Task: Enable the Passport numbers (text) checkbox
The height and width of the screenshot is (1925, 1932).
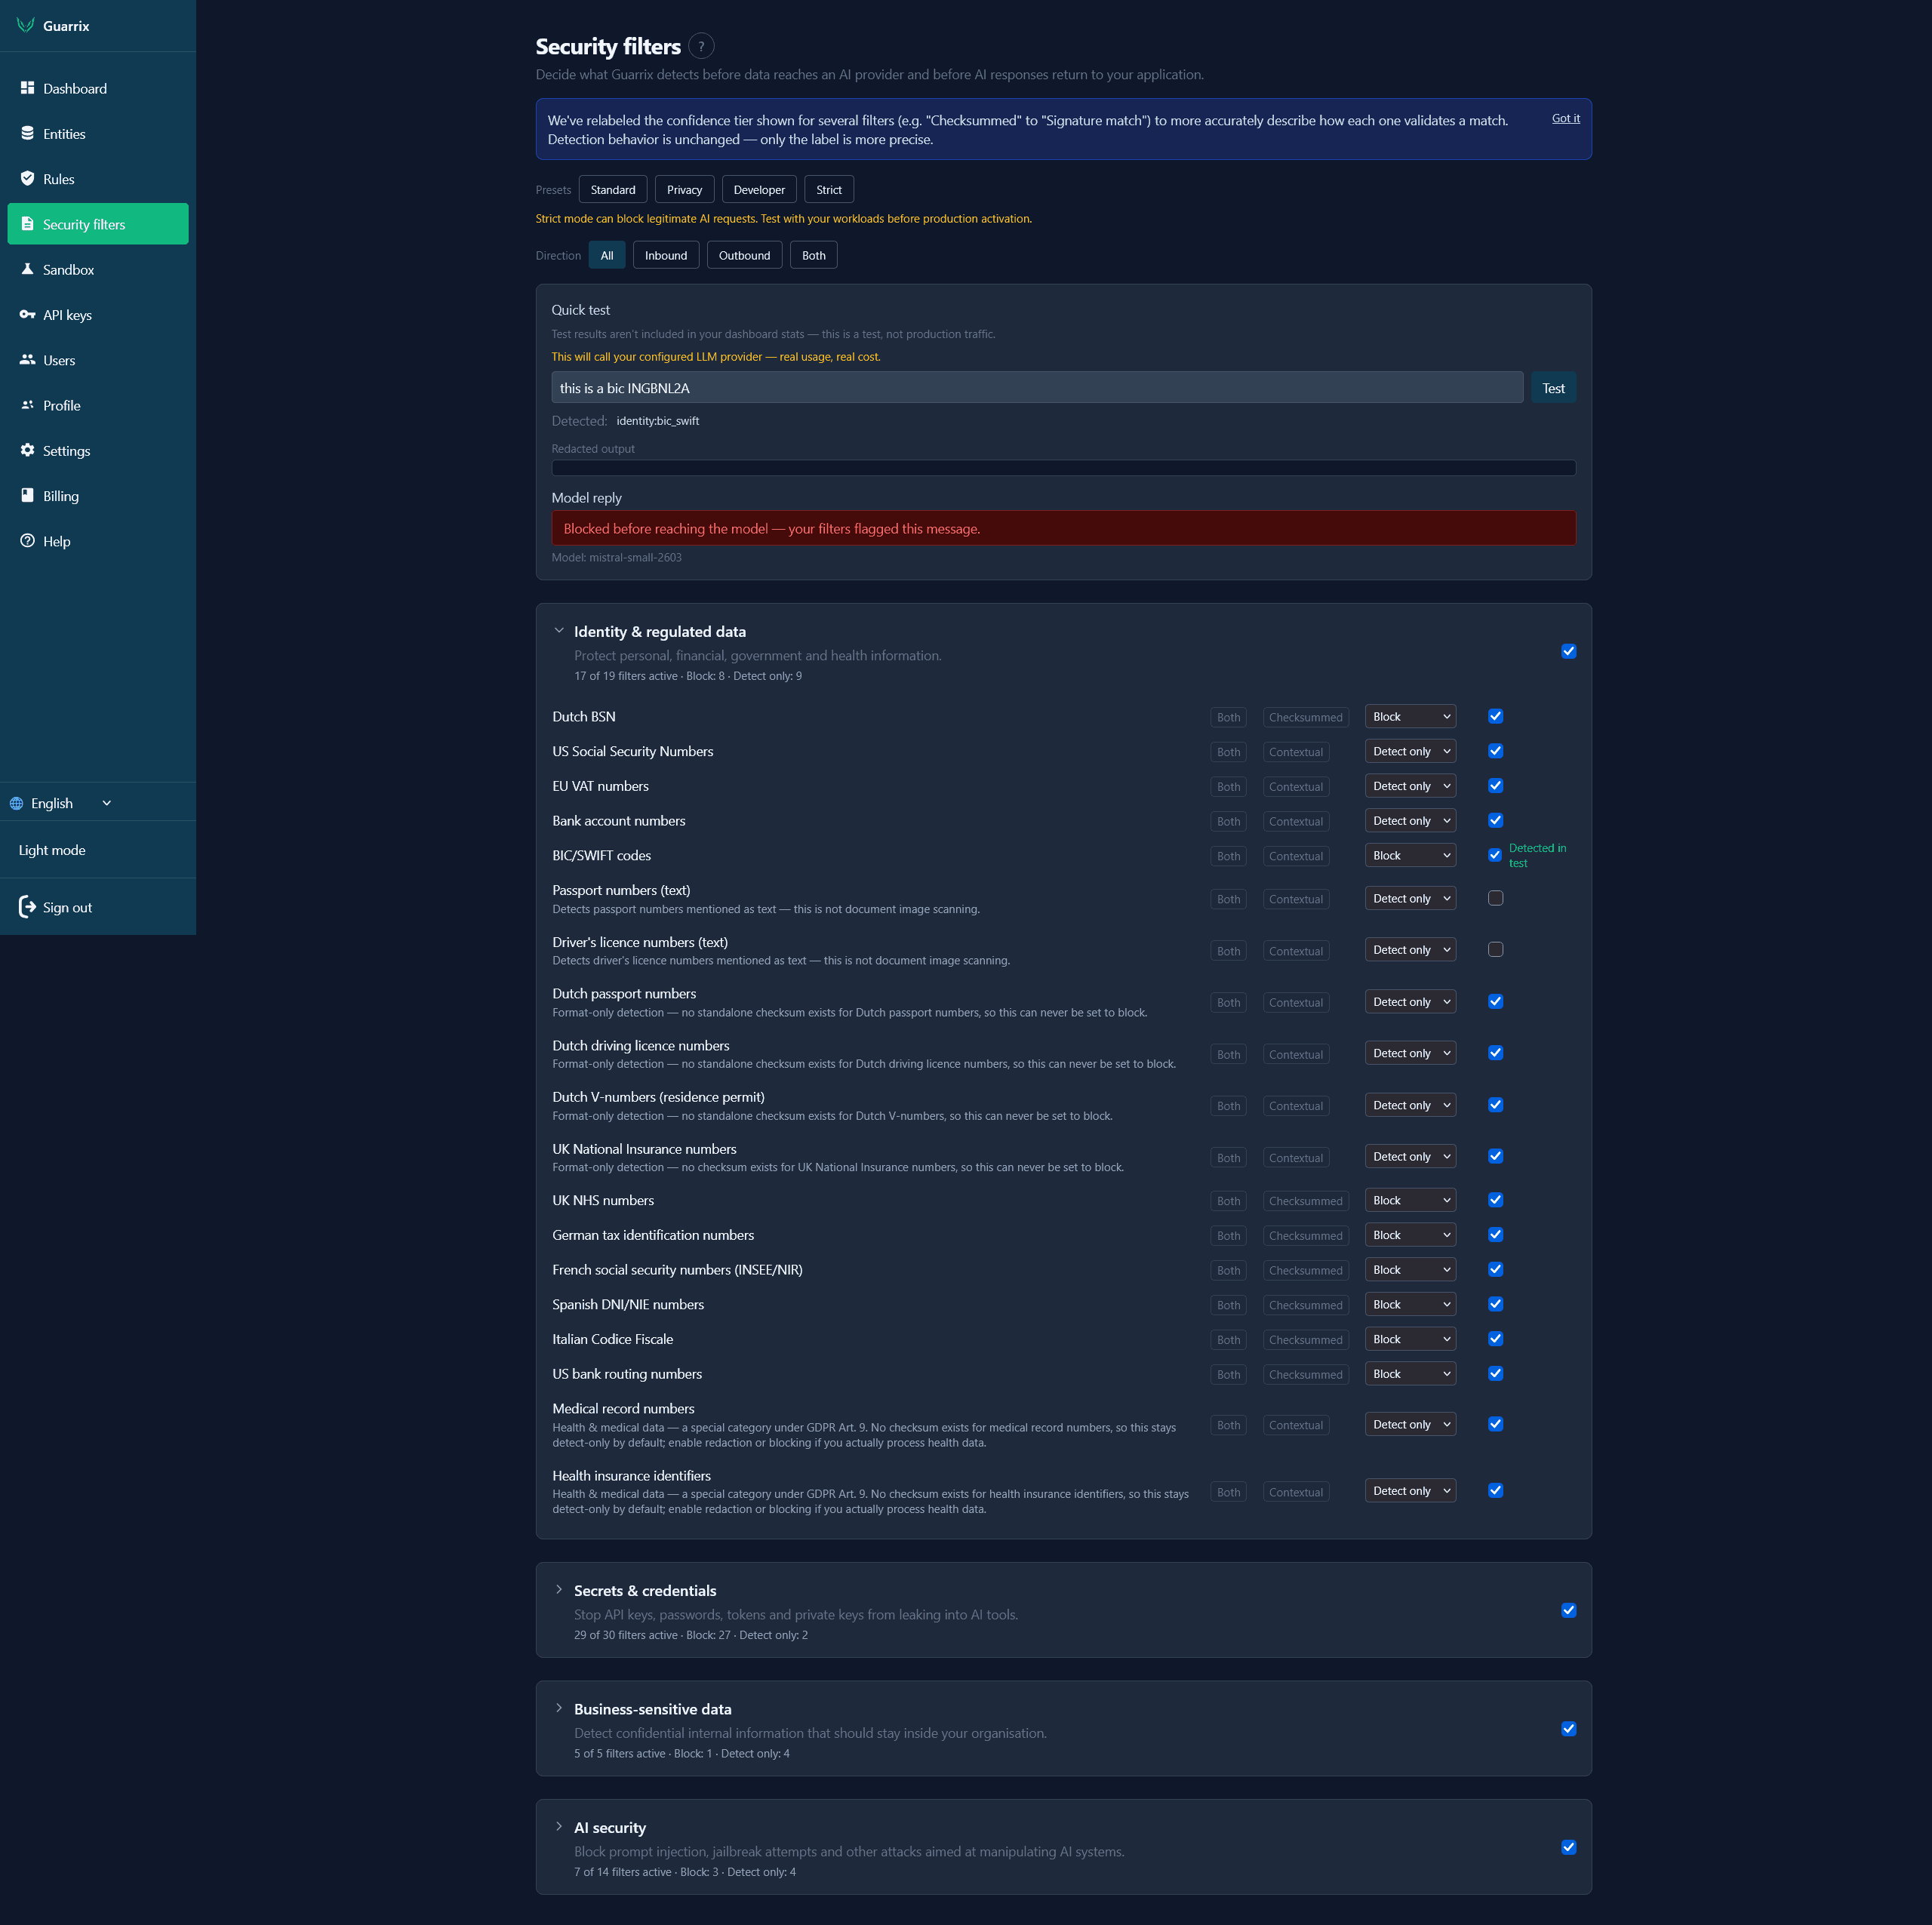Action: point(1495,898)
